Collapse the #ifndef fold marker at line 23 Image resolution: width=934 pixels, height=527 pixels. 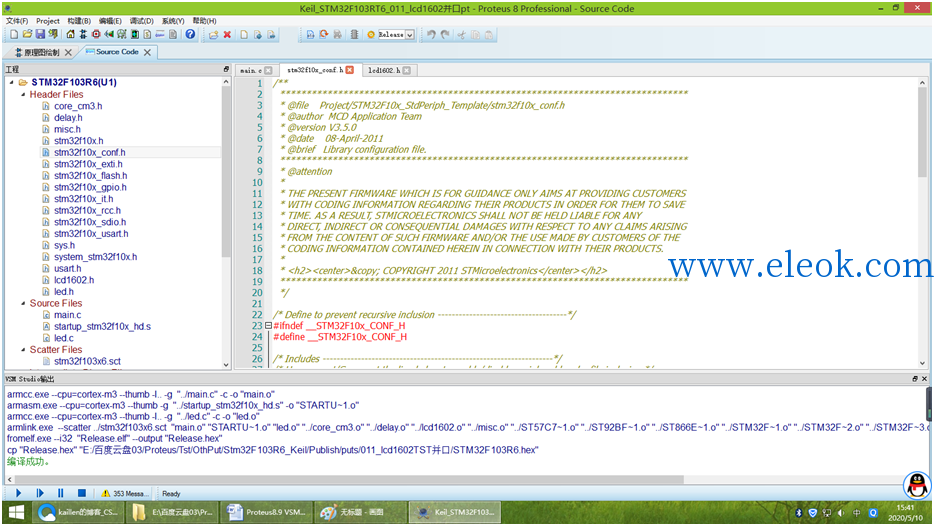(268, 326)
